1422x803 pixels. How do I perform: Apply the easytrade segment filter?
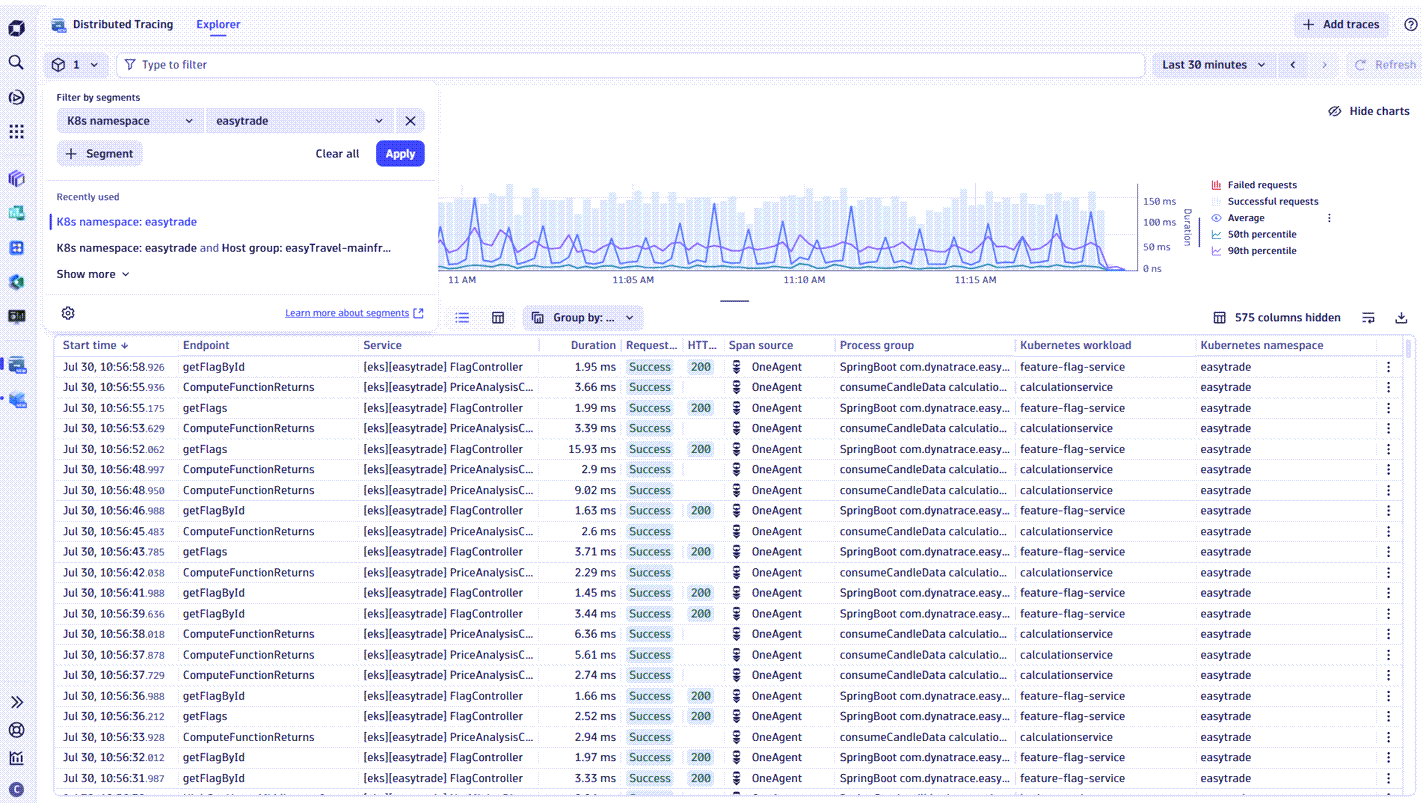tap(400, 153)
